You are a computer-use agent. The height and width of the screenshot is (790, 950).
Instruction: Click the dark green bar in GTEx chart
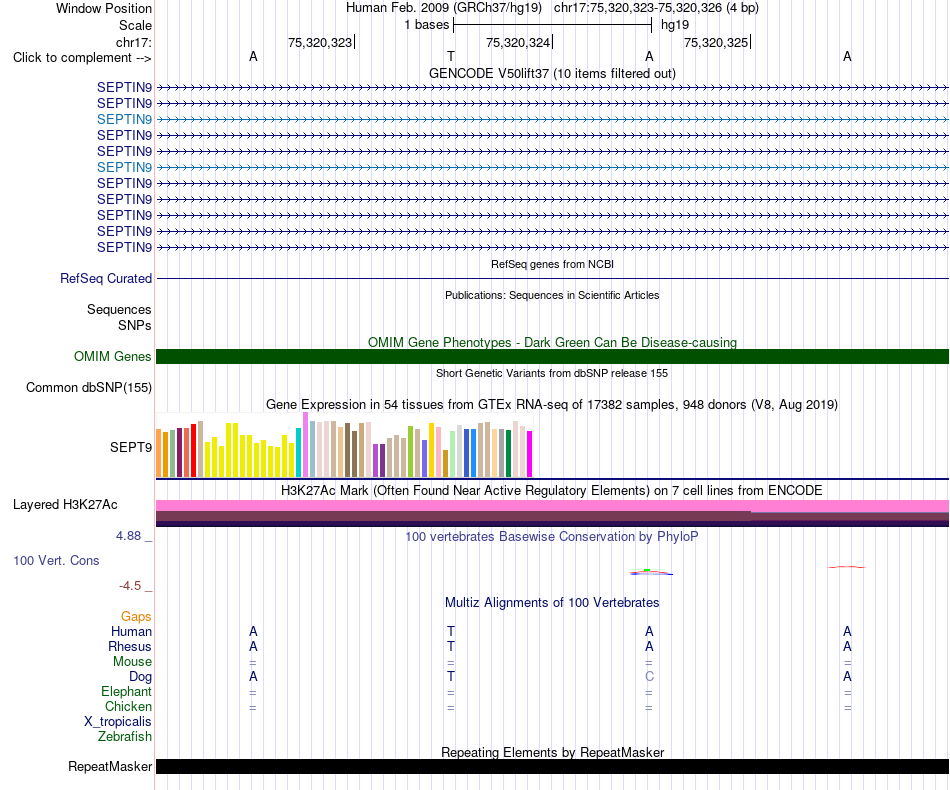tap(508, 454)
